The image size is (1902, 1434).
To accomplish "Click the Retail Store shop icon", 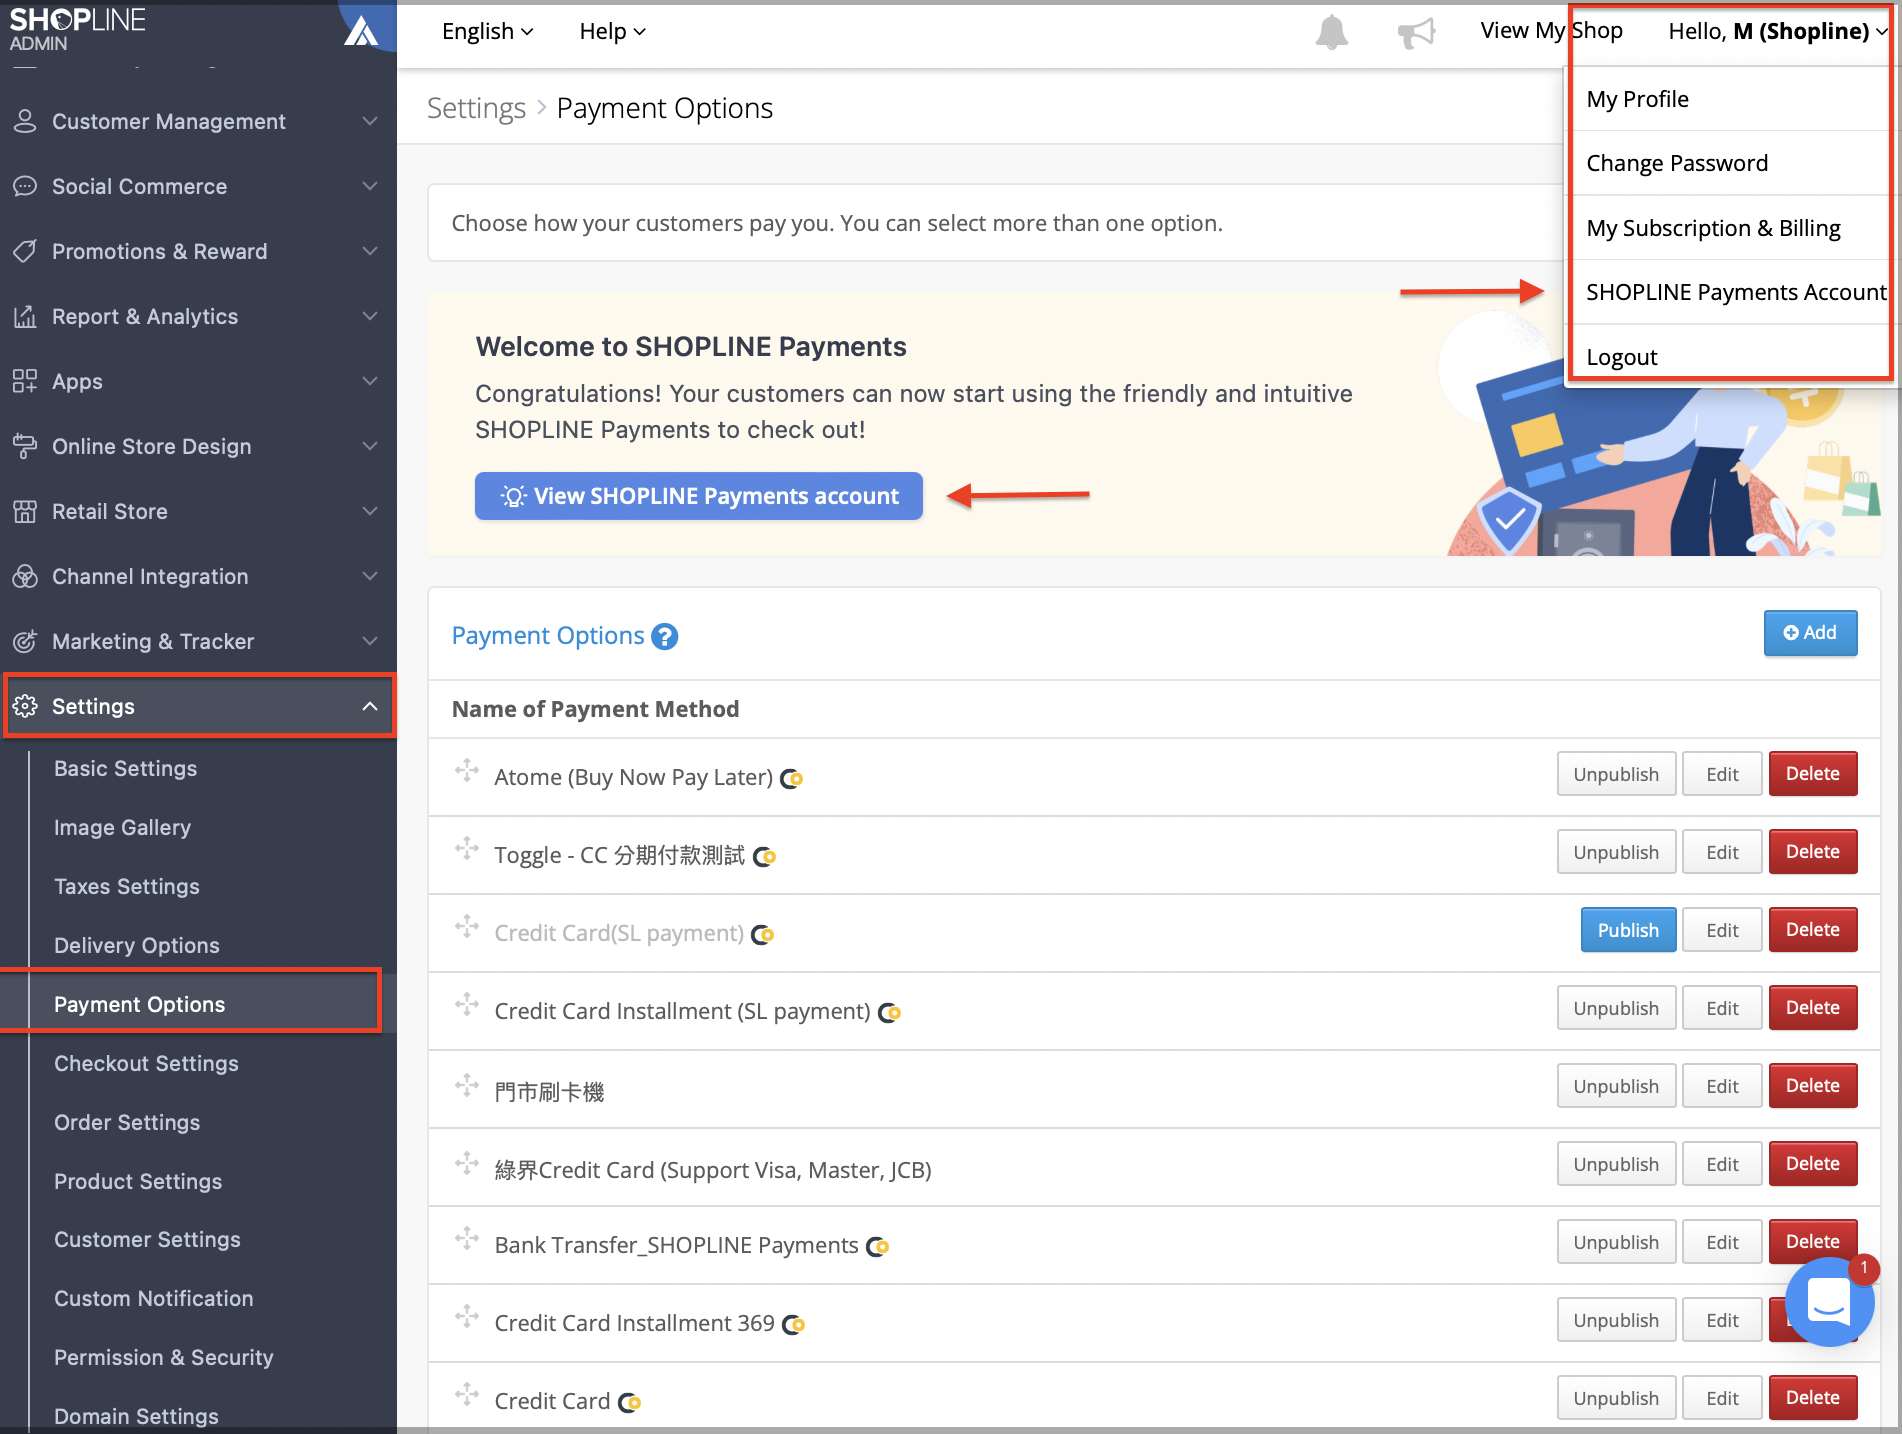I will coord(25,511).
